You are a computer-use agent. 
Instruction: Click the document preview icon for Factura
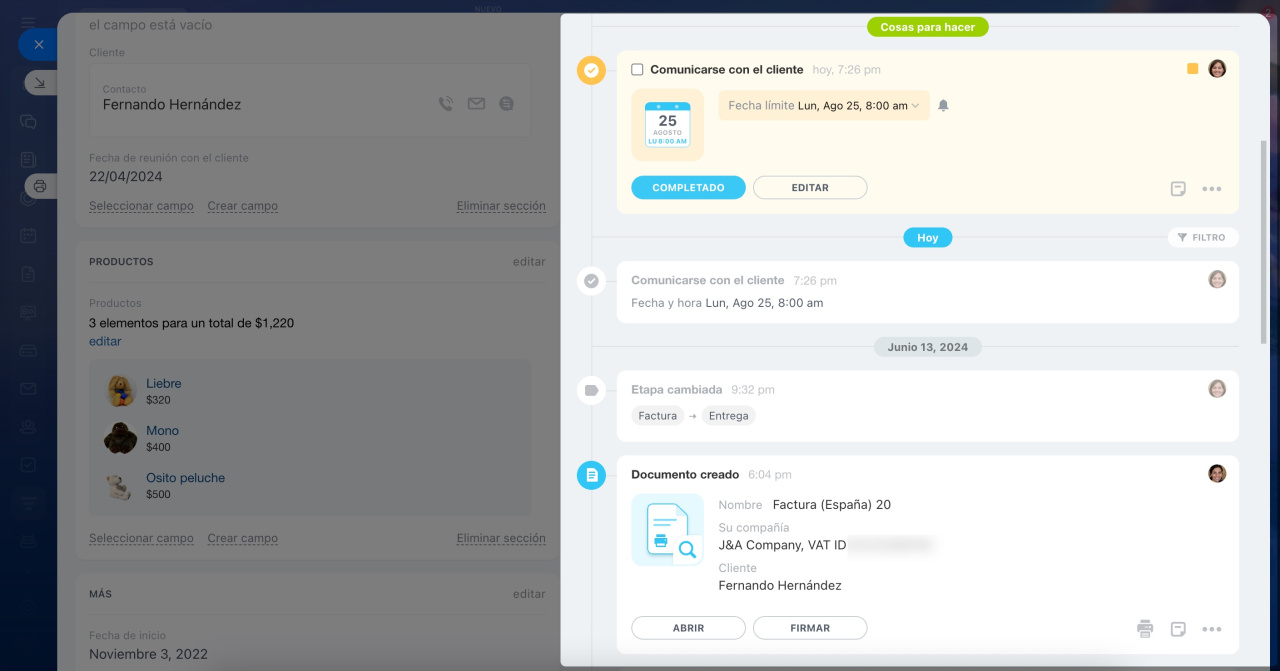[x=667, y=530]
